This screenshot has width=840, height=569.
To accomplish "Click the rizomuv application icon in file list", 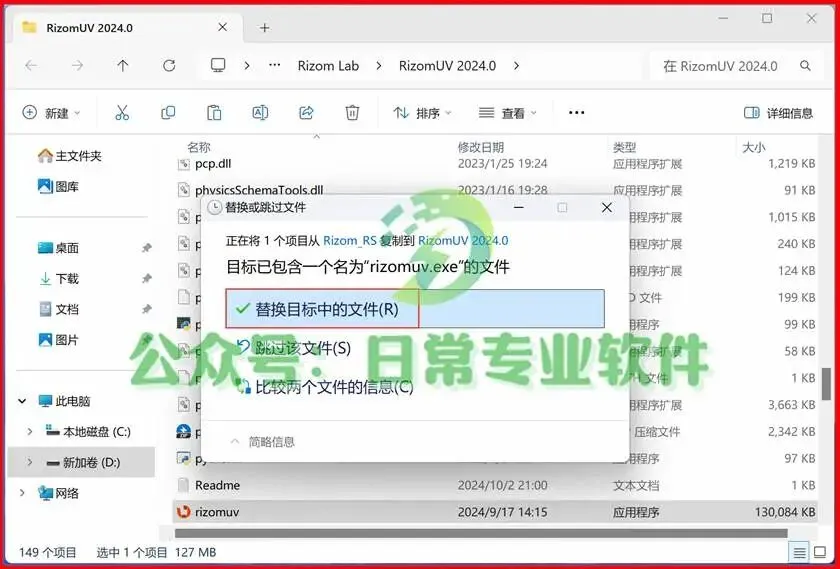I will pos(183,512).
